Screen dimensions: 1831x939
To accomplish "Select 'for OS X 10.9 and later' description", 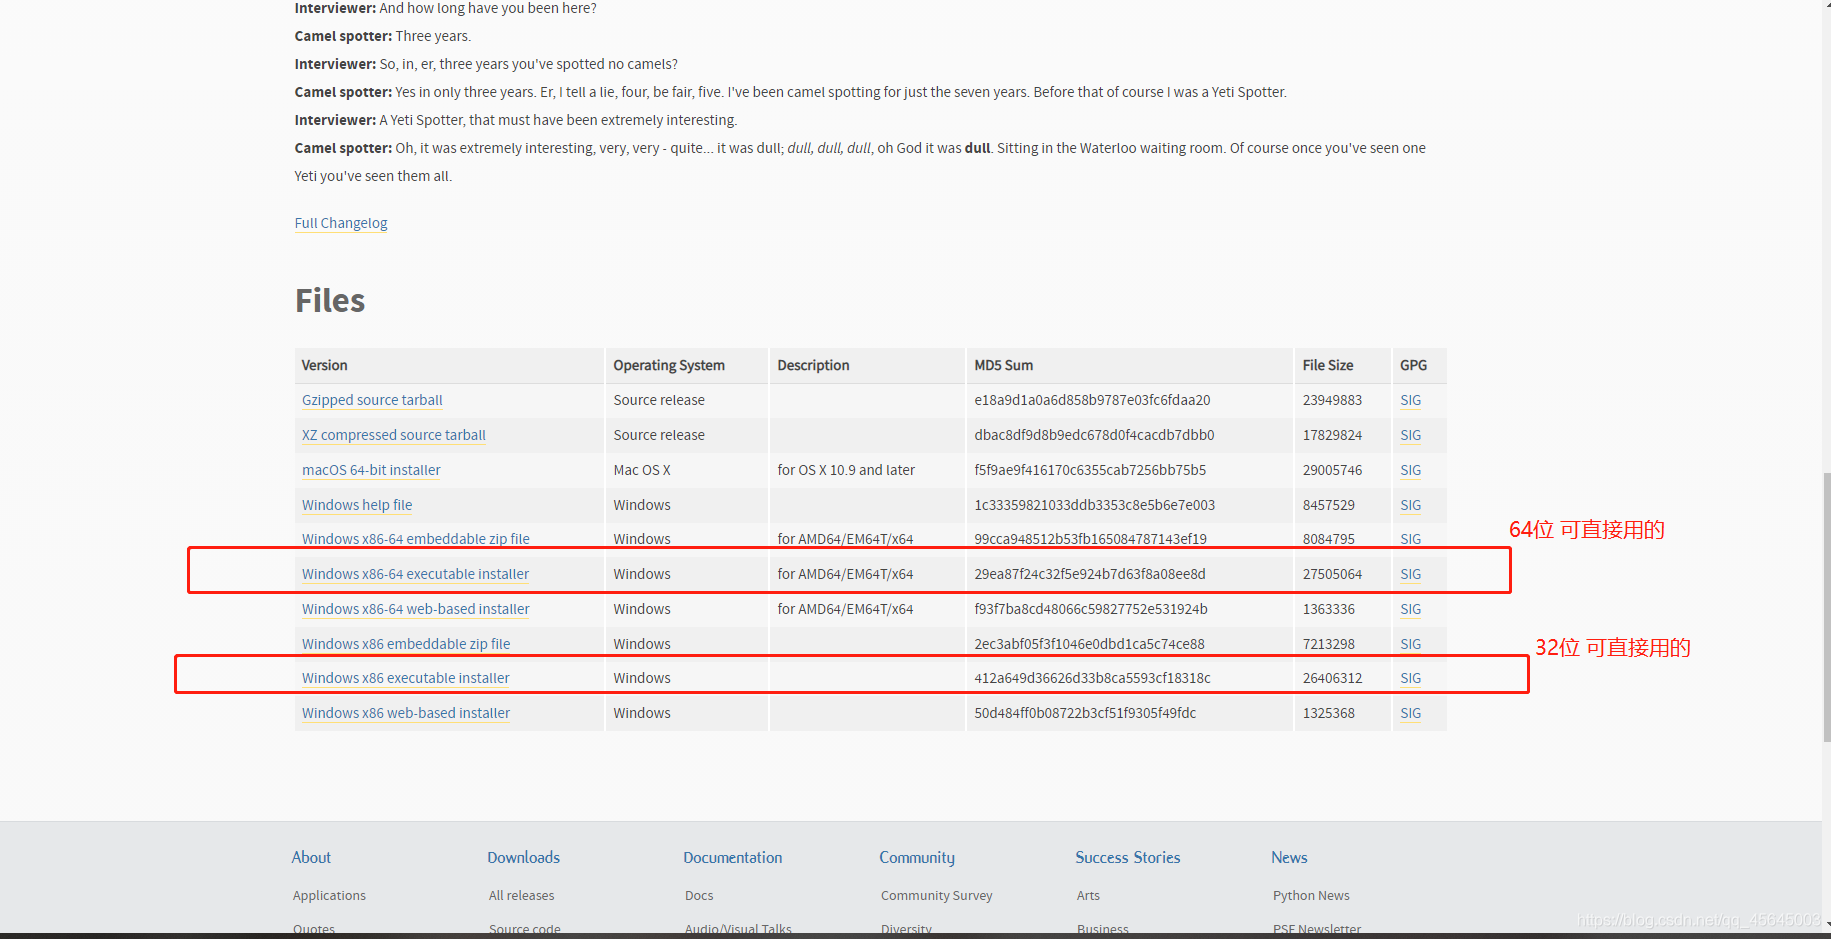I will (846, 470).
